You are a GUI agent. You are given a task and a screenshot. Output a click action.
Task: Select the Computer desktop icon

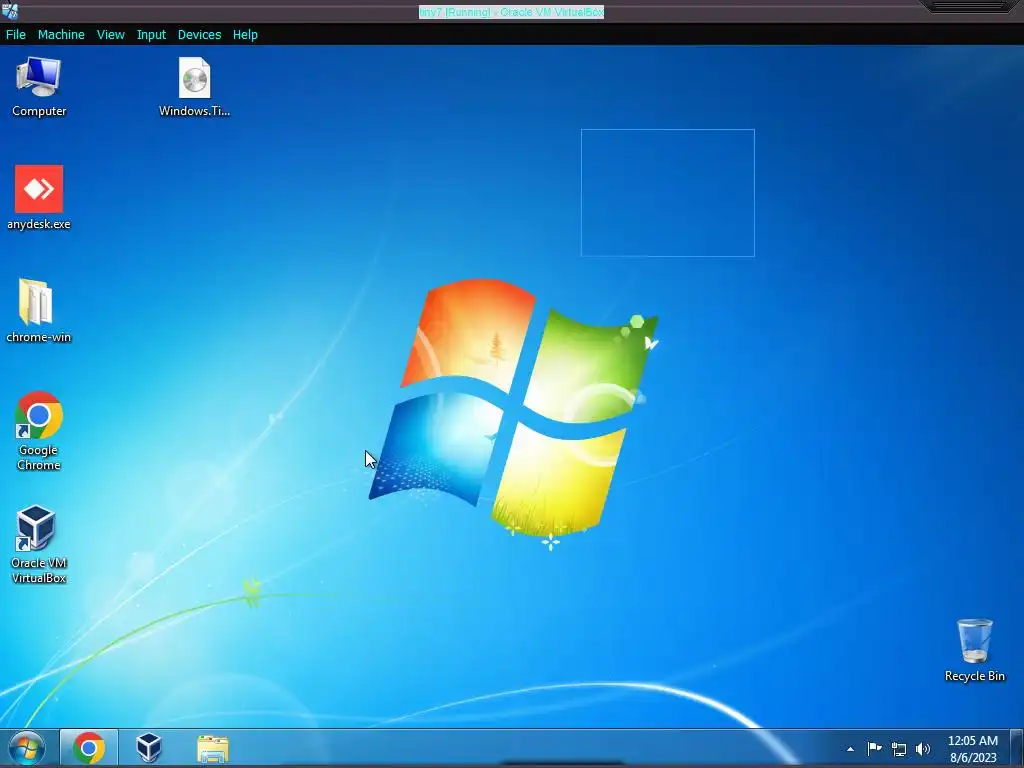(39, 87)
